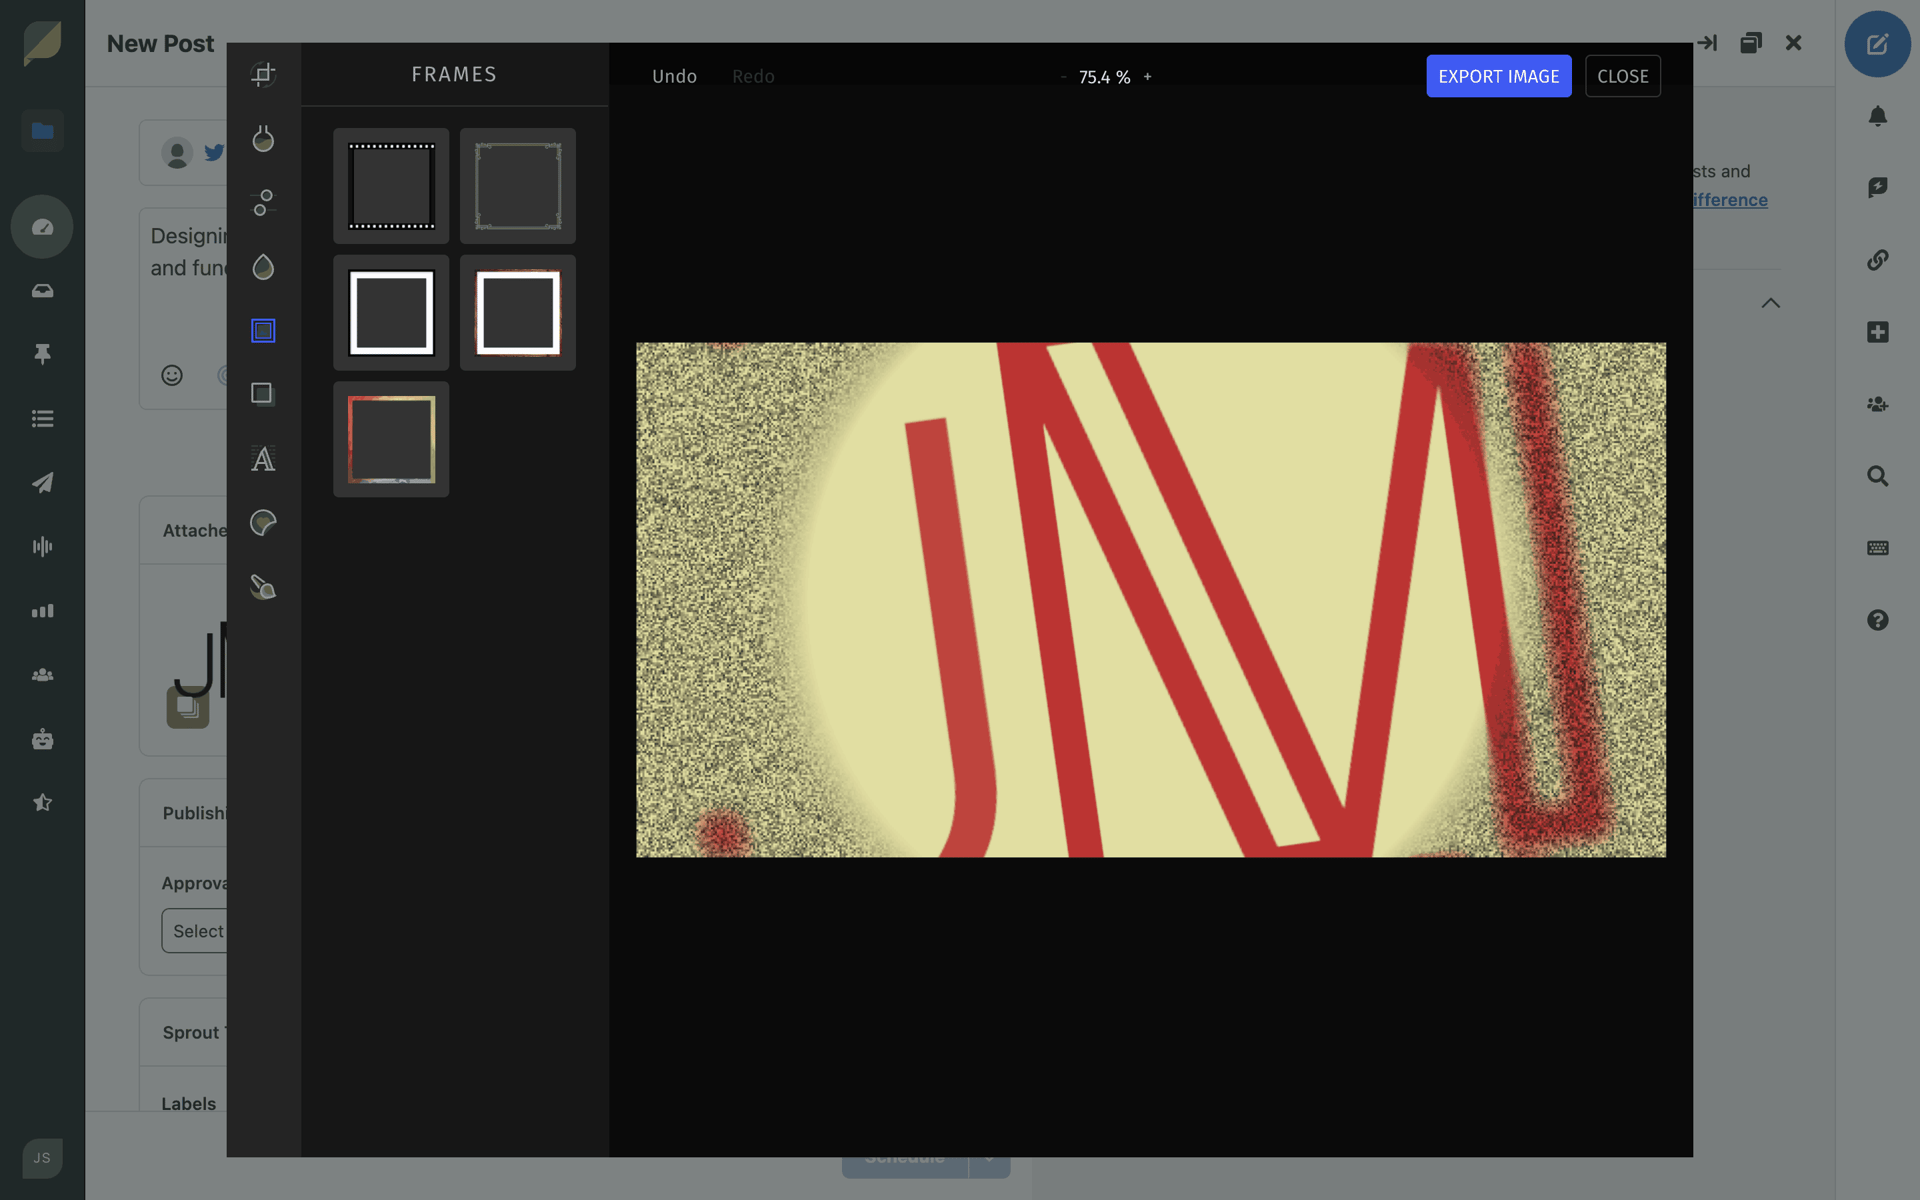Open the search magnifier icon
Screen dimensions: 1920x1200
[x=1877, y=476]
